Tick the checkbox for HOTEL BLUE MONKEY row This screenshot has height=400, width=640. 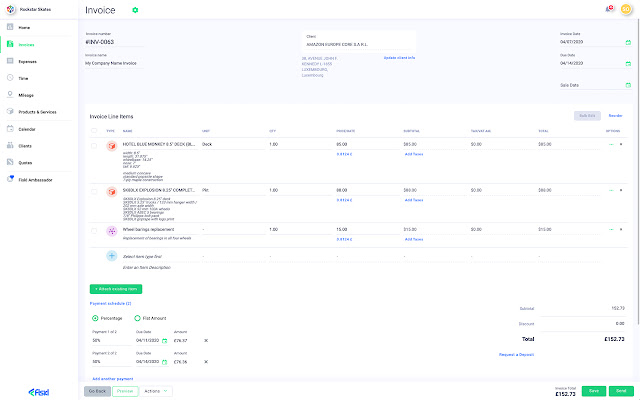tap(95, 145)
